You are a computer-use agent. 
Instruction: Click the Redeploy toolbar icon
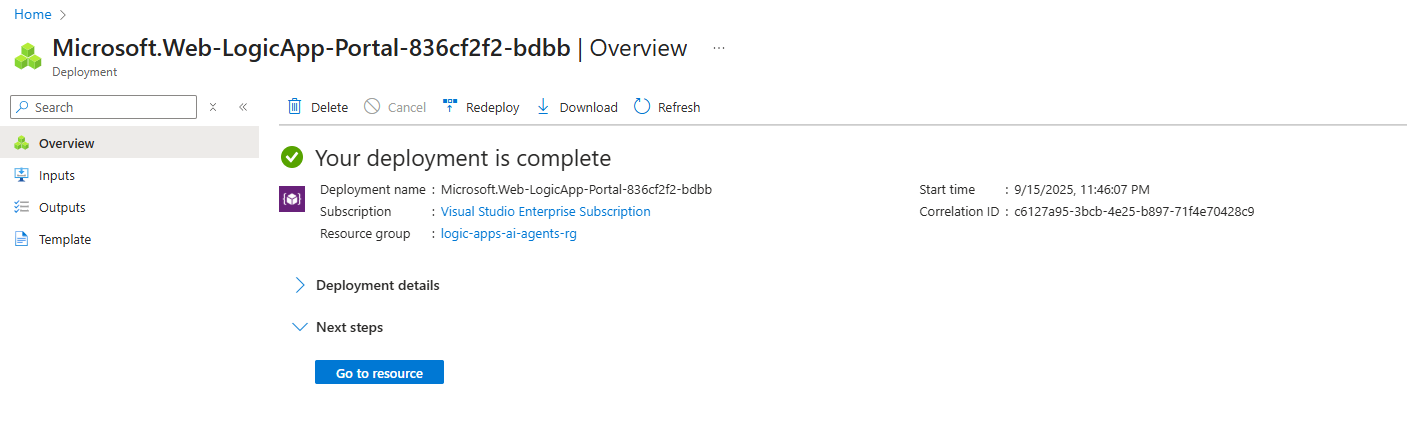(x=450, y=106)
